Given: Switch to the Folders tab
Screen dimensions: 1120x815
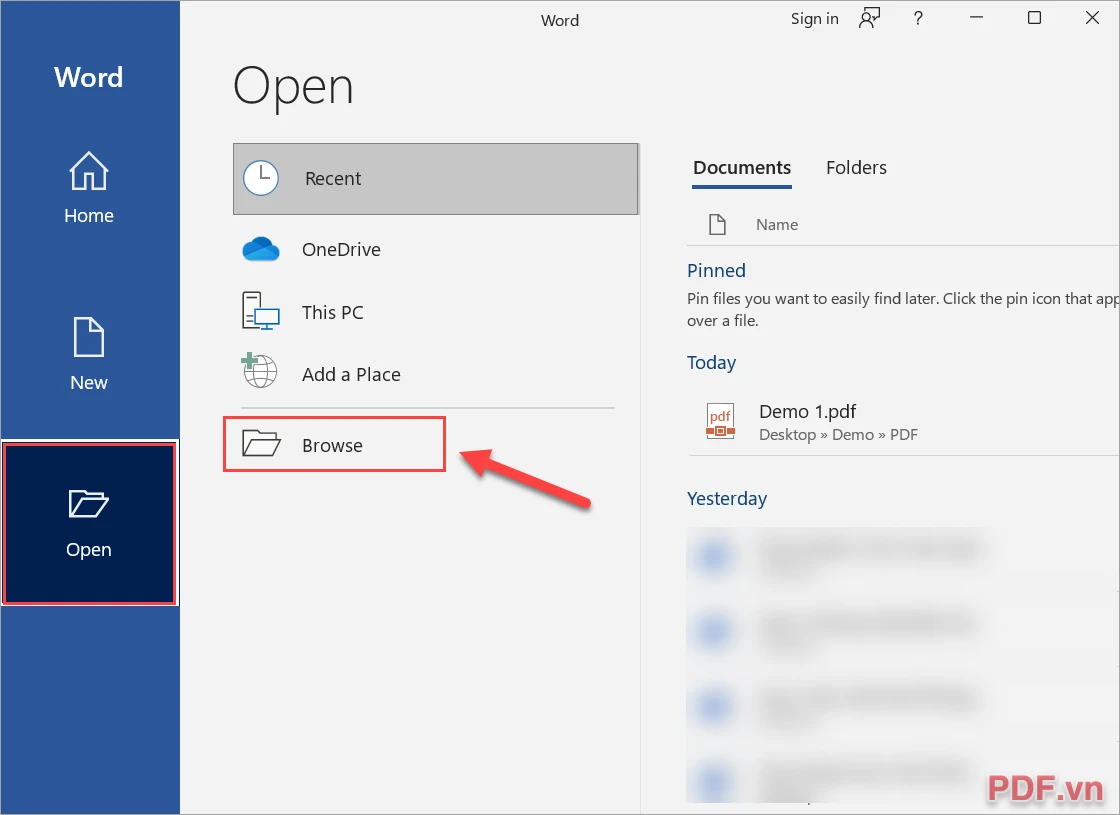Looking at the screenshot, I should coord(856,168).
